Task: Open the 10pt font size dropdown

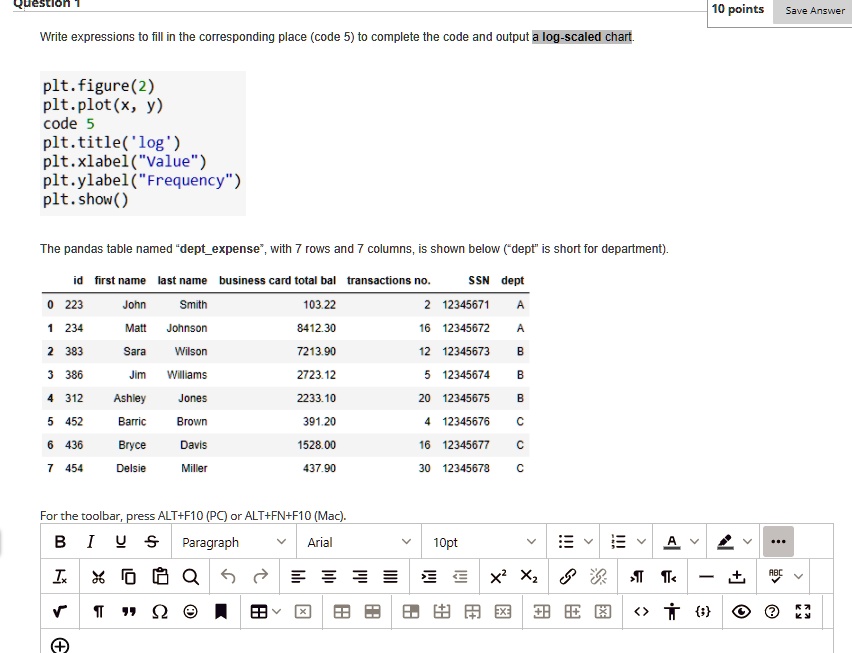Action: pos(484,542)
